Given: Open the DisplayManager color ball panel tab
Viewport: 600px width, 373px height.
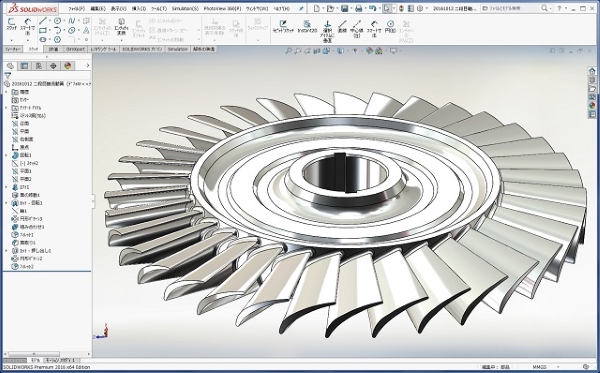Looking at the screenshot, I should click(68, 66).
